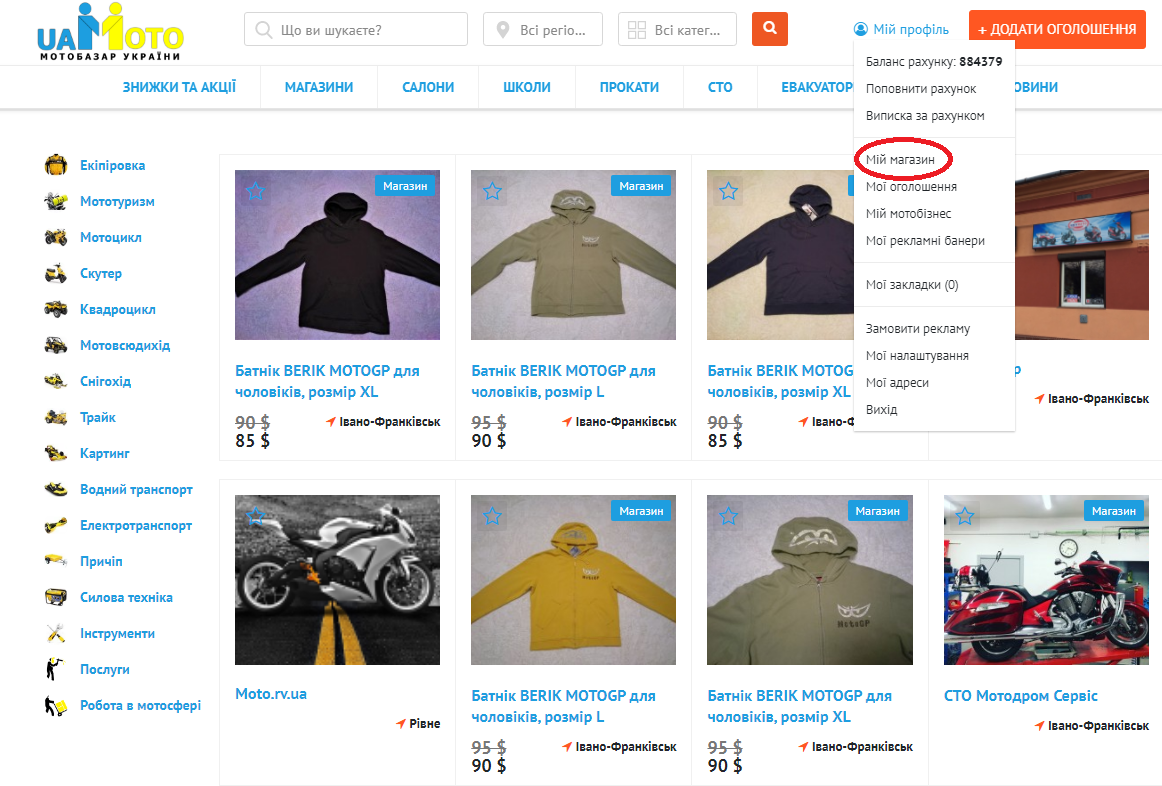Open the СТО Мотодром Сервіс title link
The height and width of the screenshot is (786, 1162).
pos(1020,696)
